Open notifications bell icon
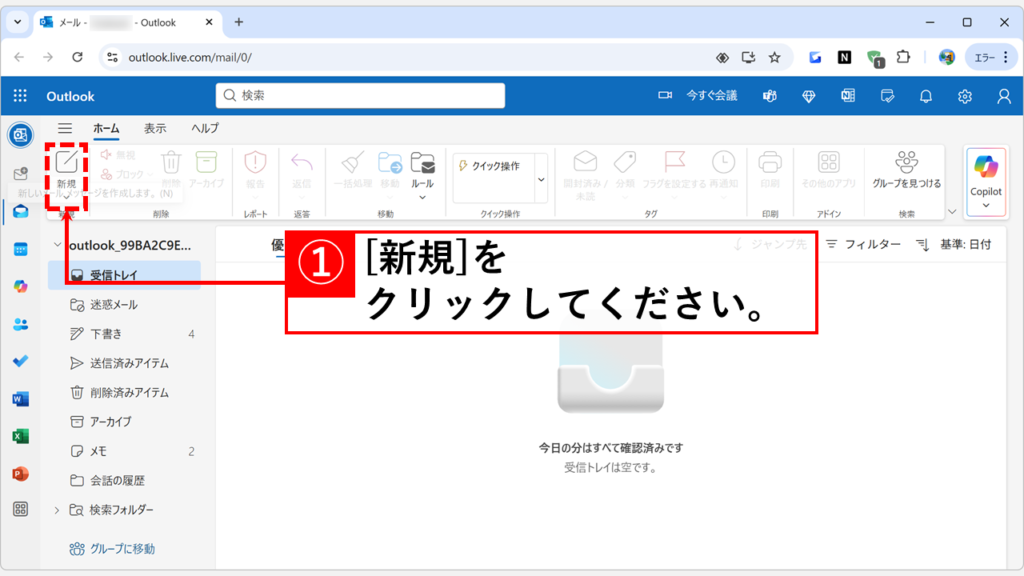The height and width of the screenshot is (576, 1024). coord(925,96)
